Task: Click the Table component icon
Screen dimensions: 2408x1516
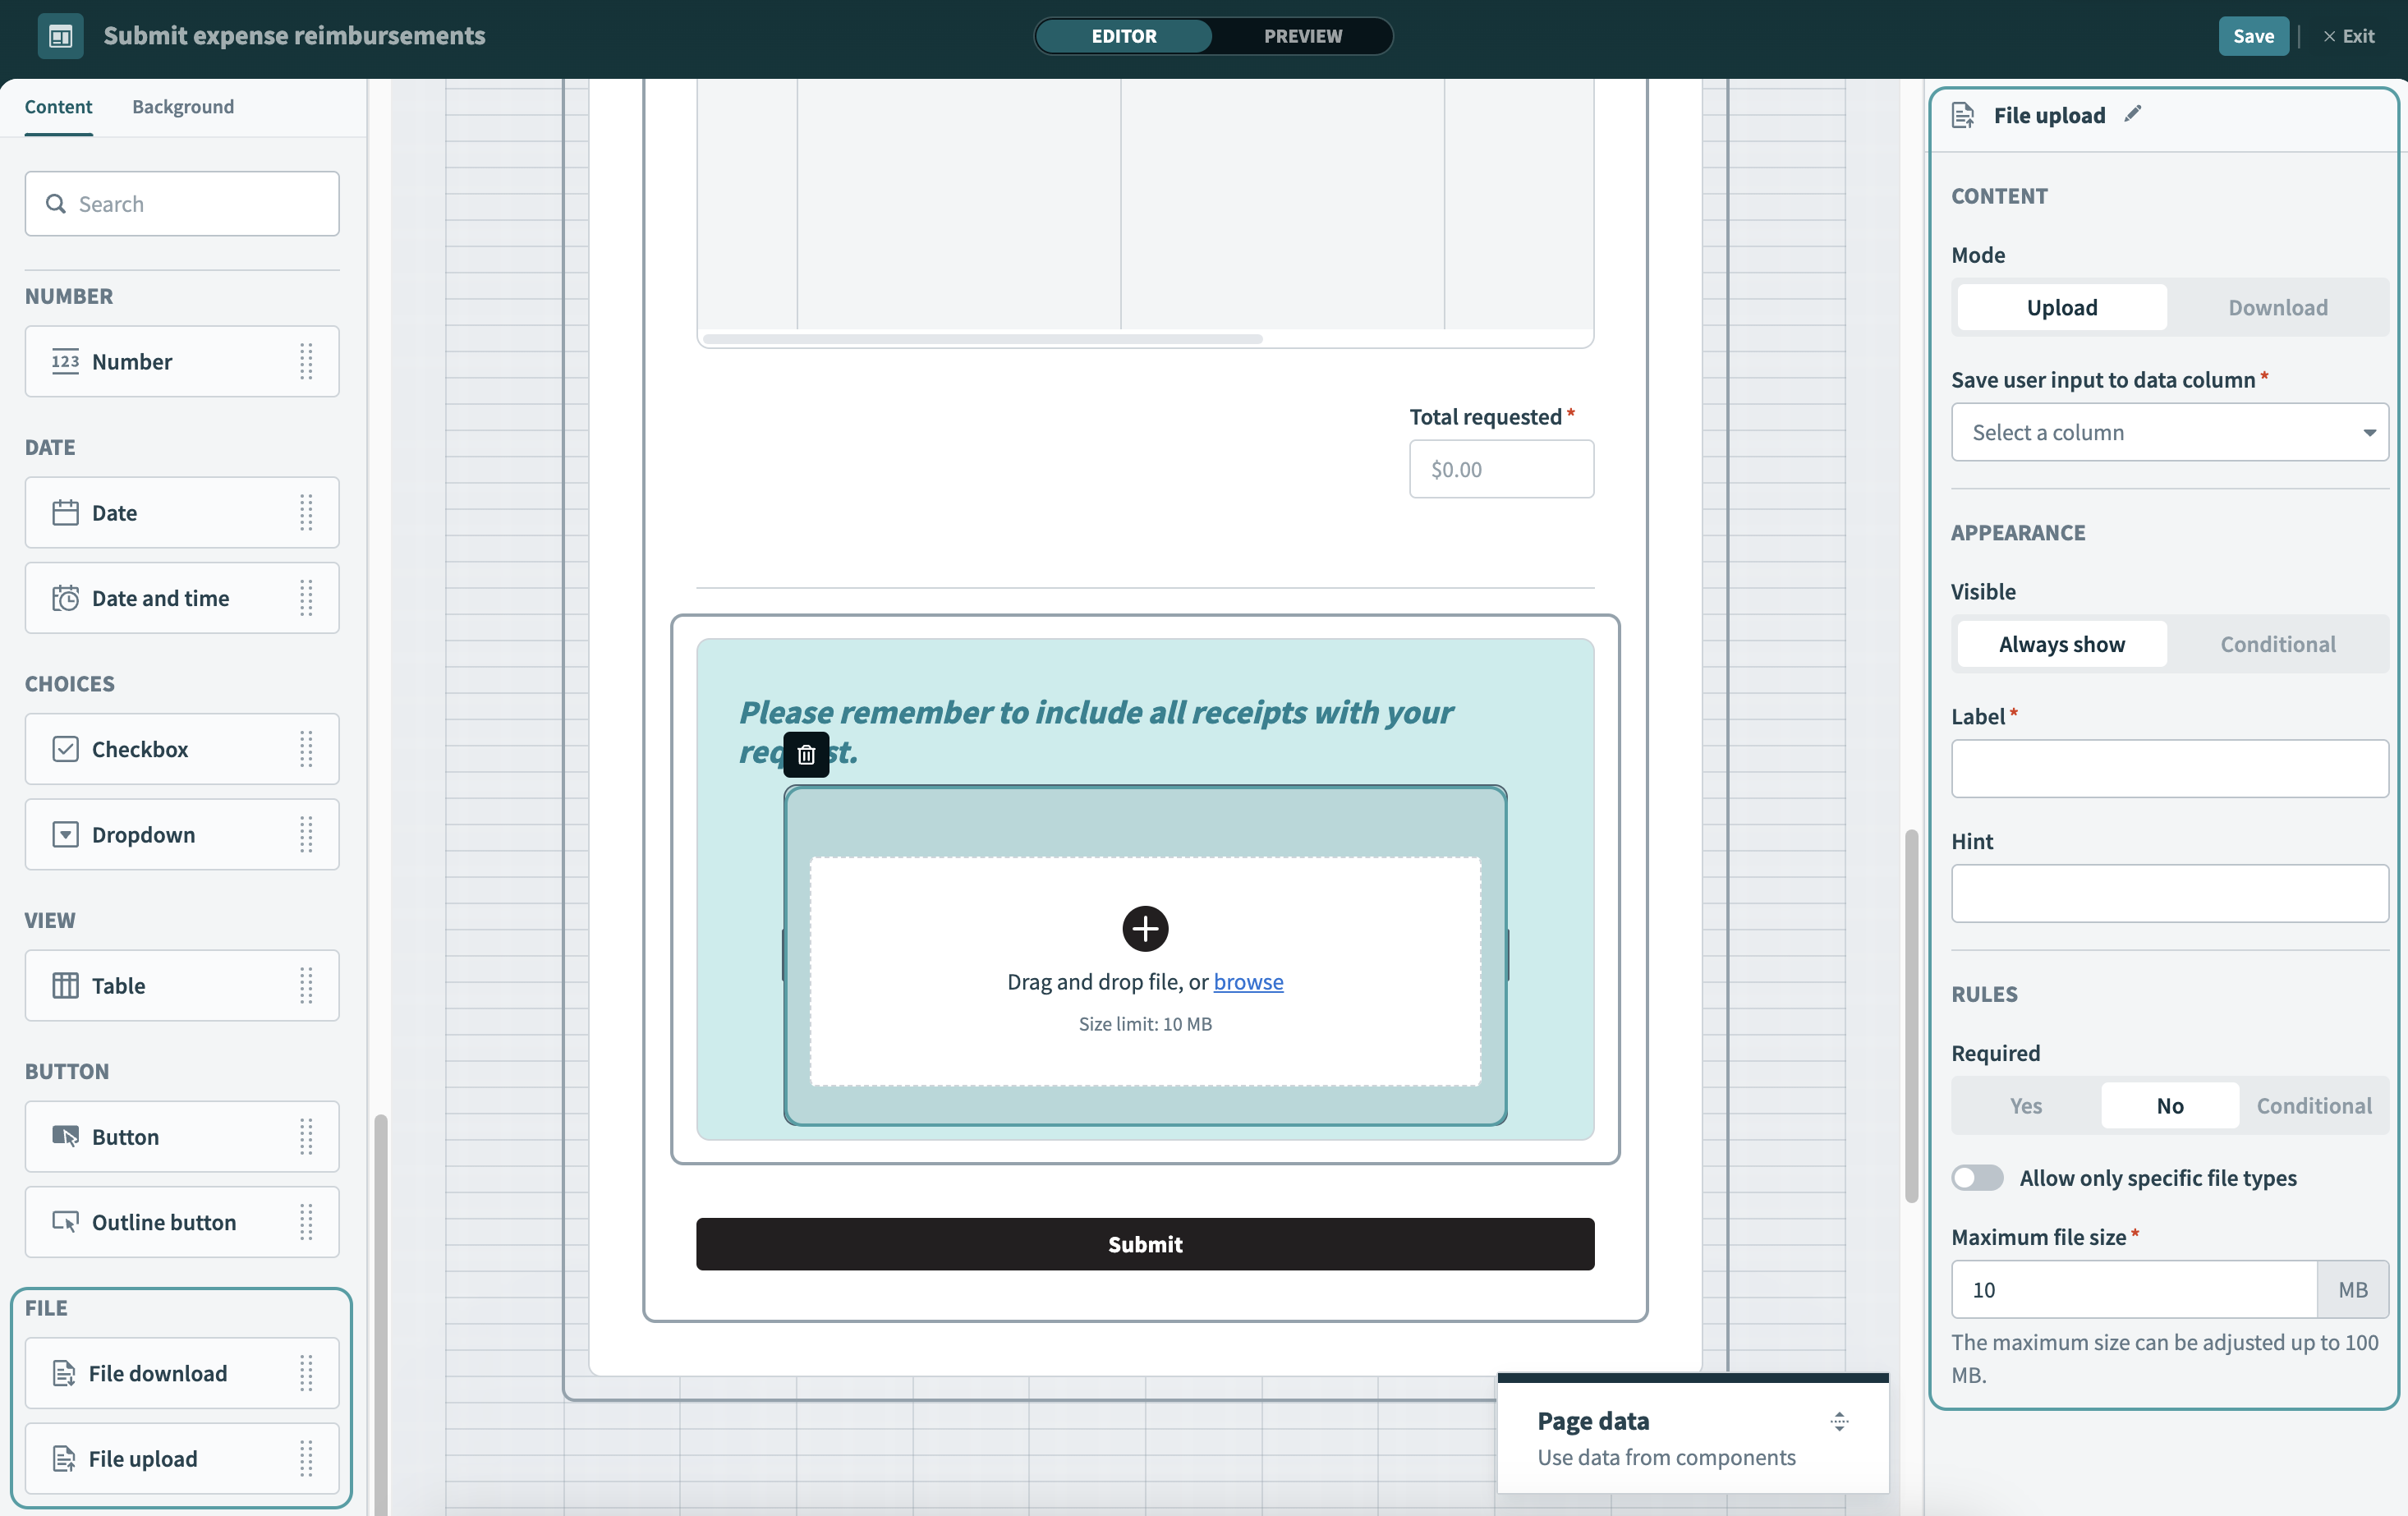Action: pos(65,985)
